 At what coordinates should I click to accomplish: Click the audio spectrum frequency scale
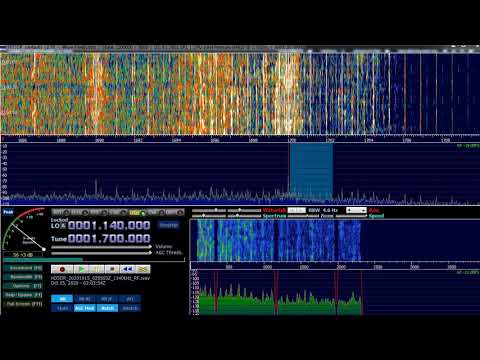[335, 267]
